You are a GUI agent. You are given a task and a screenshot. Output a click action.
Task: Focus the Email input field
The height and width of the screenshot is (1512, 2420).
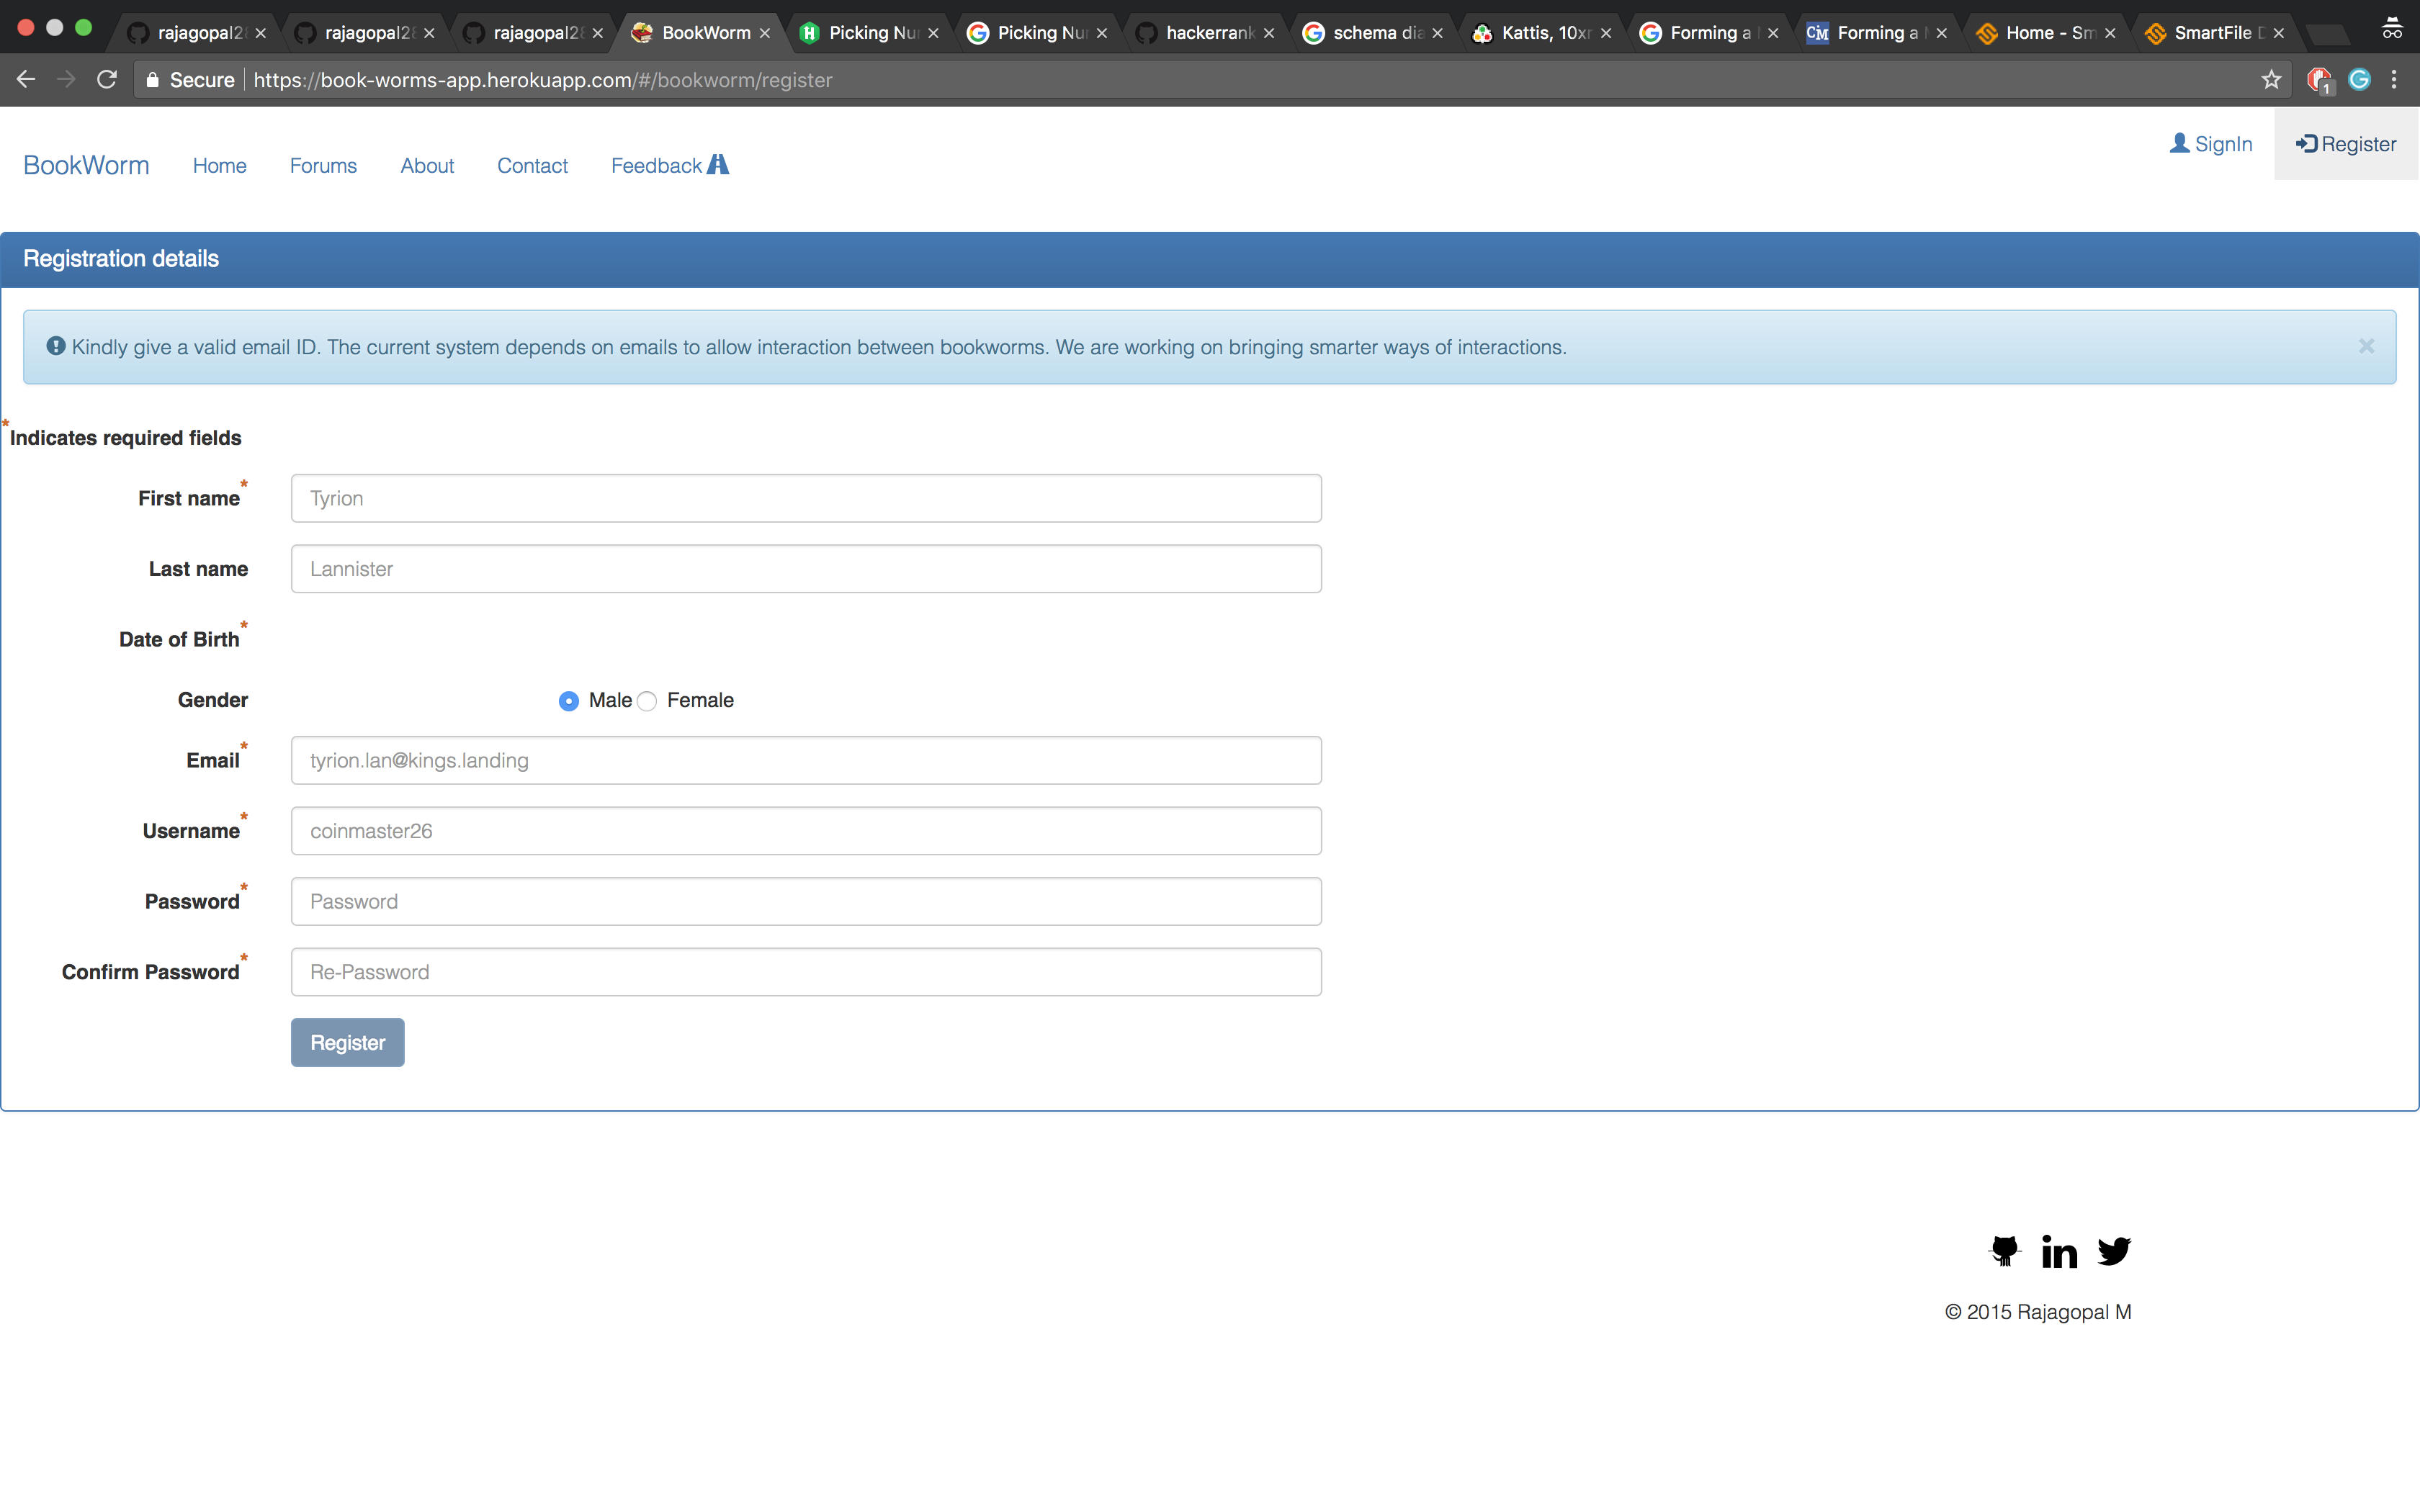point(805,760)
